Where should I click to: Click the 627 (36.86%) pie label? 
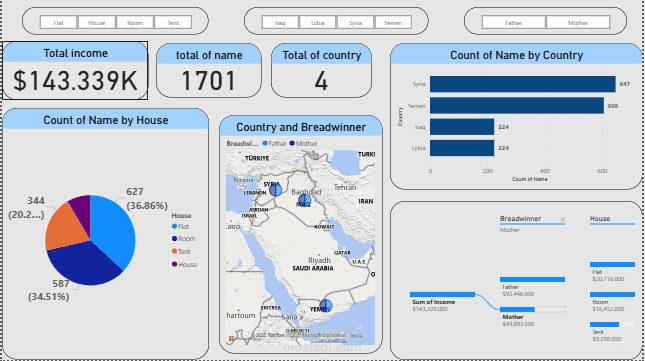pyautogui.click(x=147, y=199)
